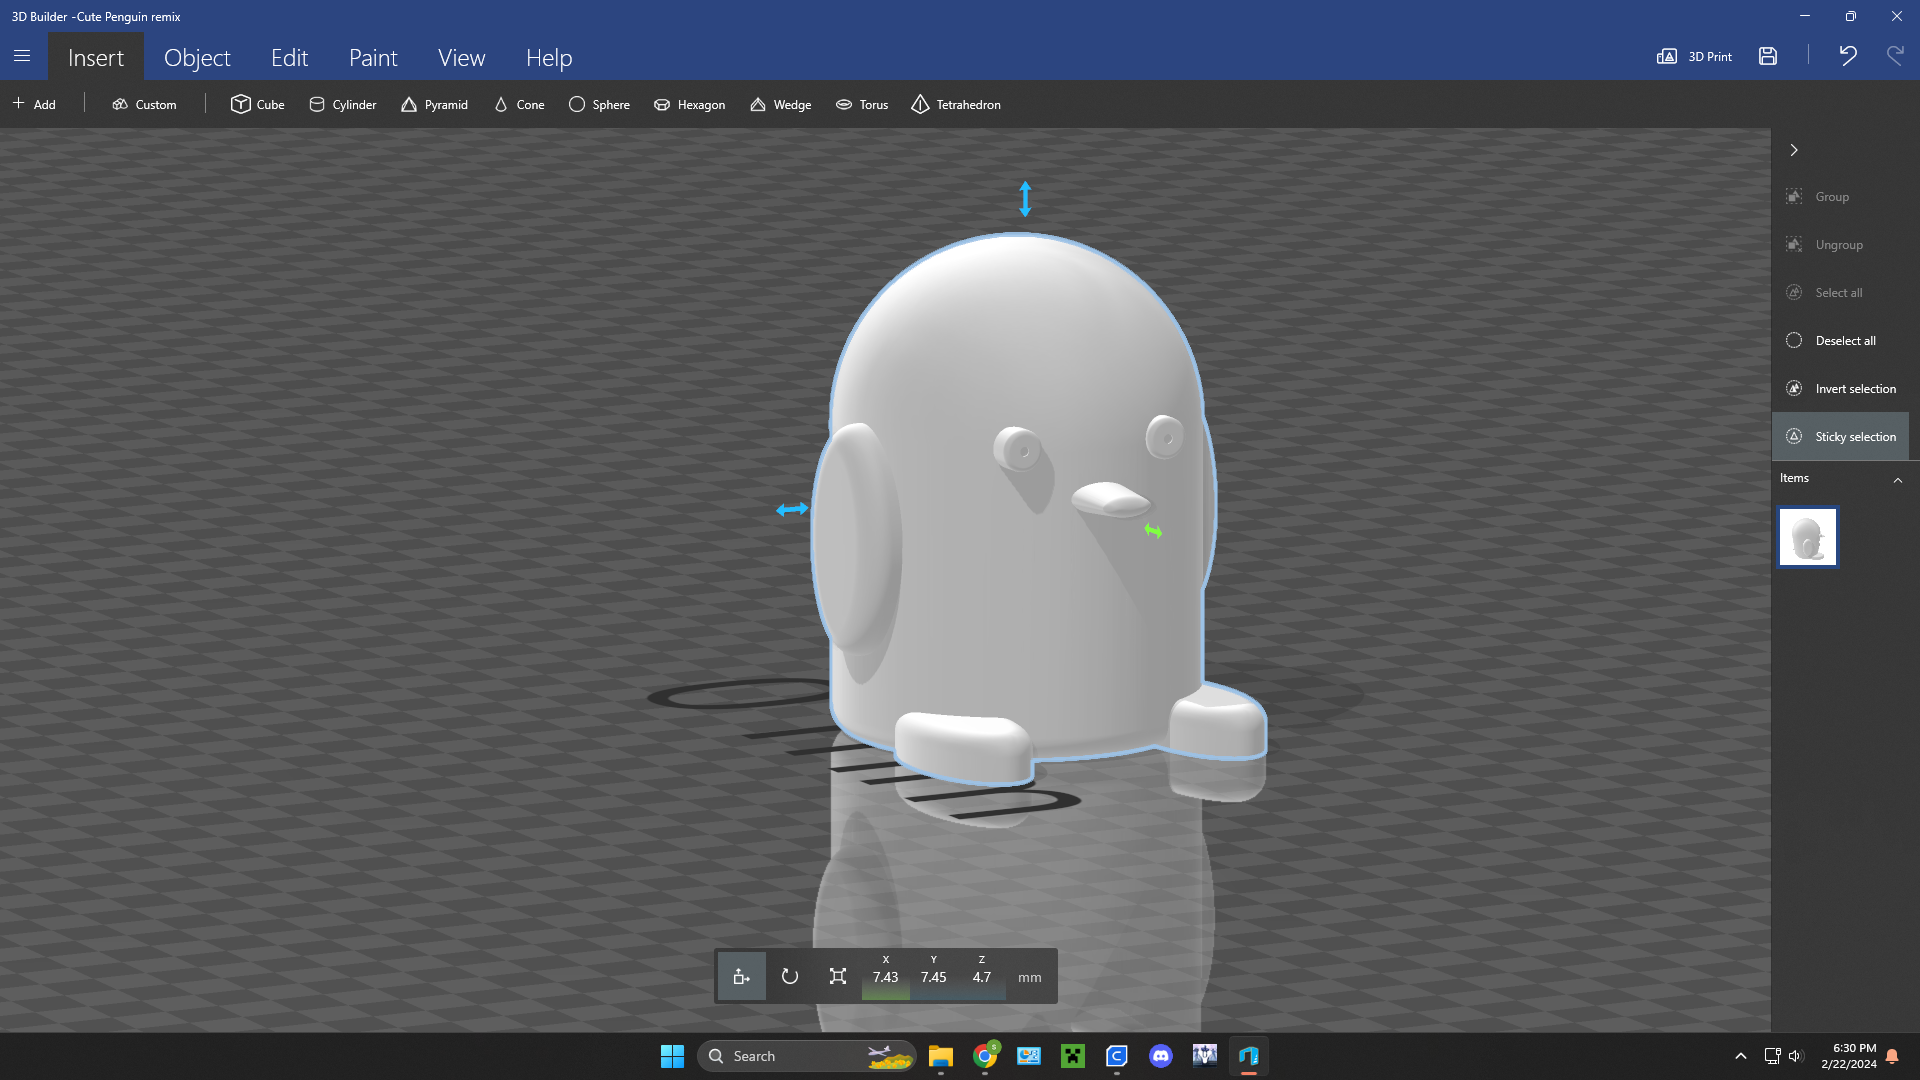Insert a Tetrahedron shape
1920x1080 pixels.
(956, 104)
